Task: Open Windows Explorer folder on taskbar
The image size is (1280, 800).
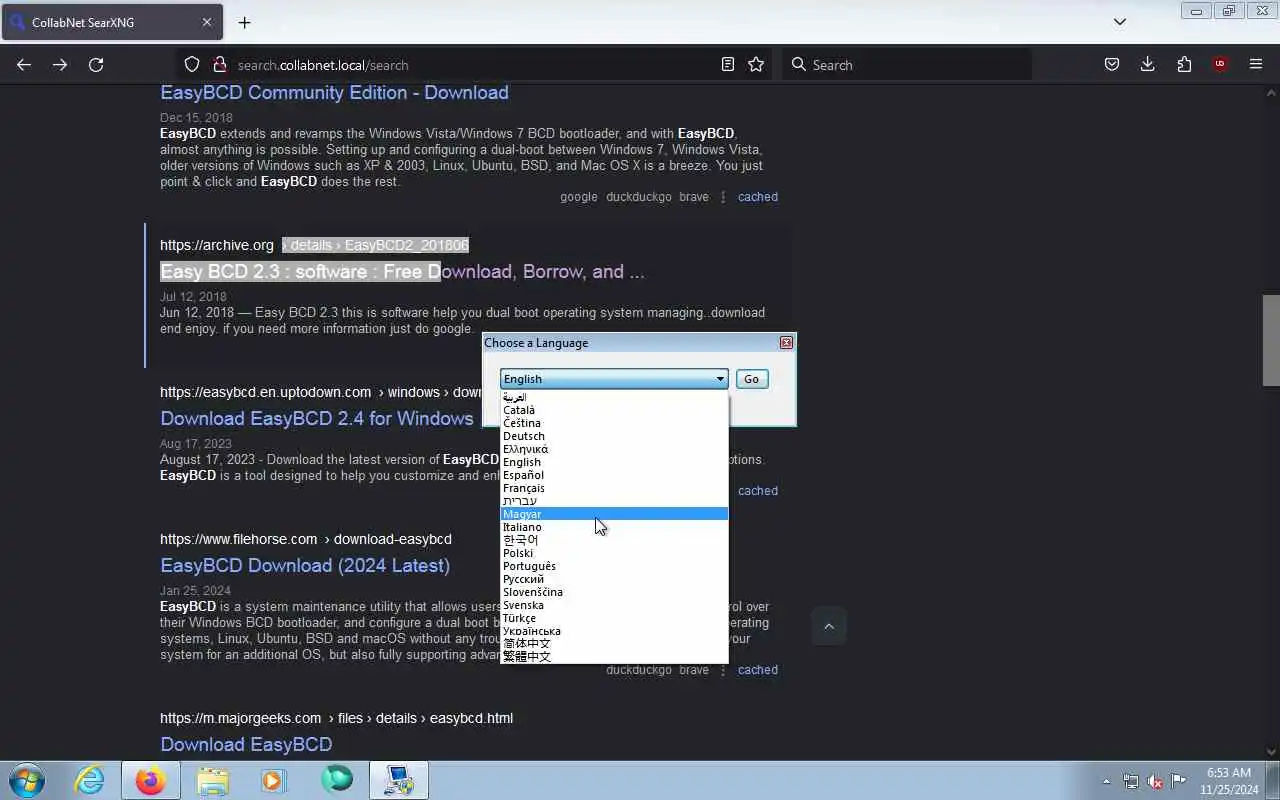Action: click(x=212, y=780)
